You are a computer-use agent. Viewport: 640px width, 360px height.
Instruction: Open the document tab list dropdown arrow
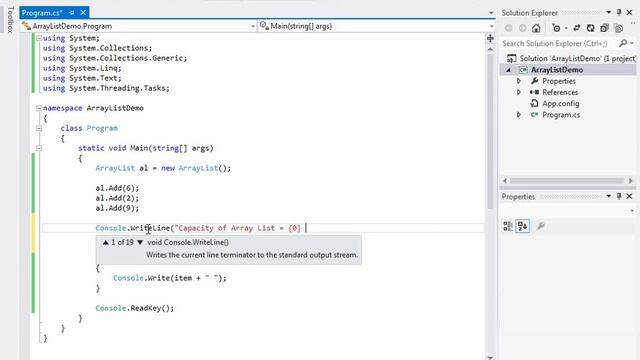point(491,13)
